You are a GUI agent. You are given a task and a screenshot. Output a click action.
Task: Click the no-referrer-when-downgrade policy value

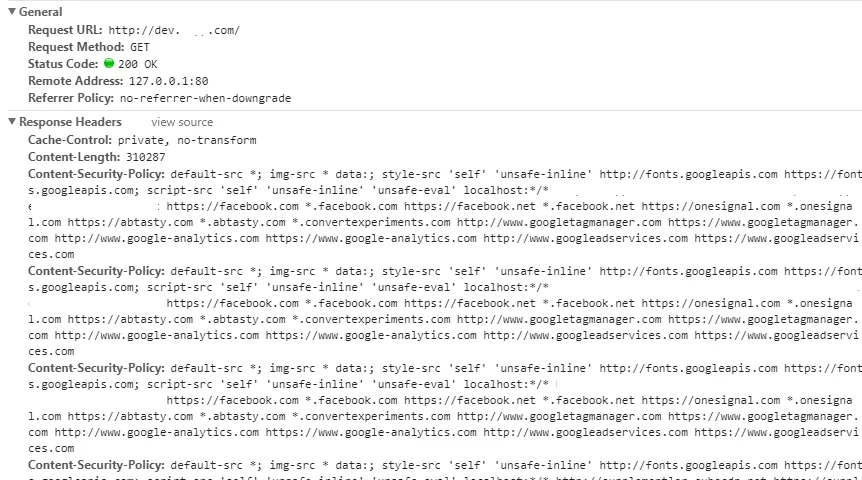[205, 98]
